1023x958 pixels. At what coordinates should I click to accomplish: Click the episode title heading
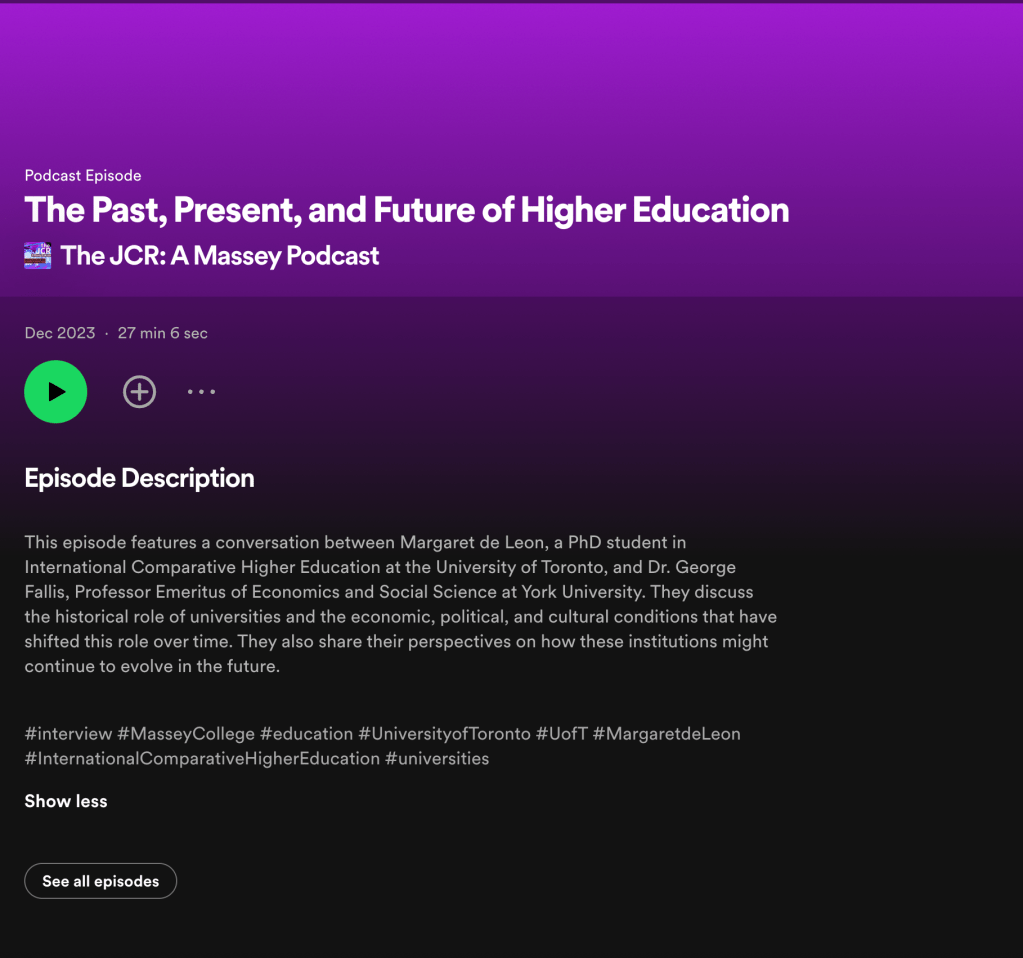[406, 211]
